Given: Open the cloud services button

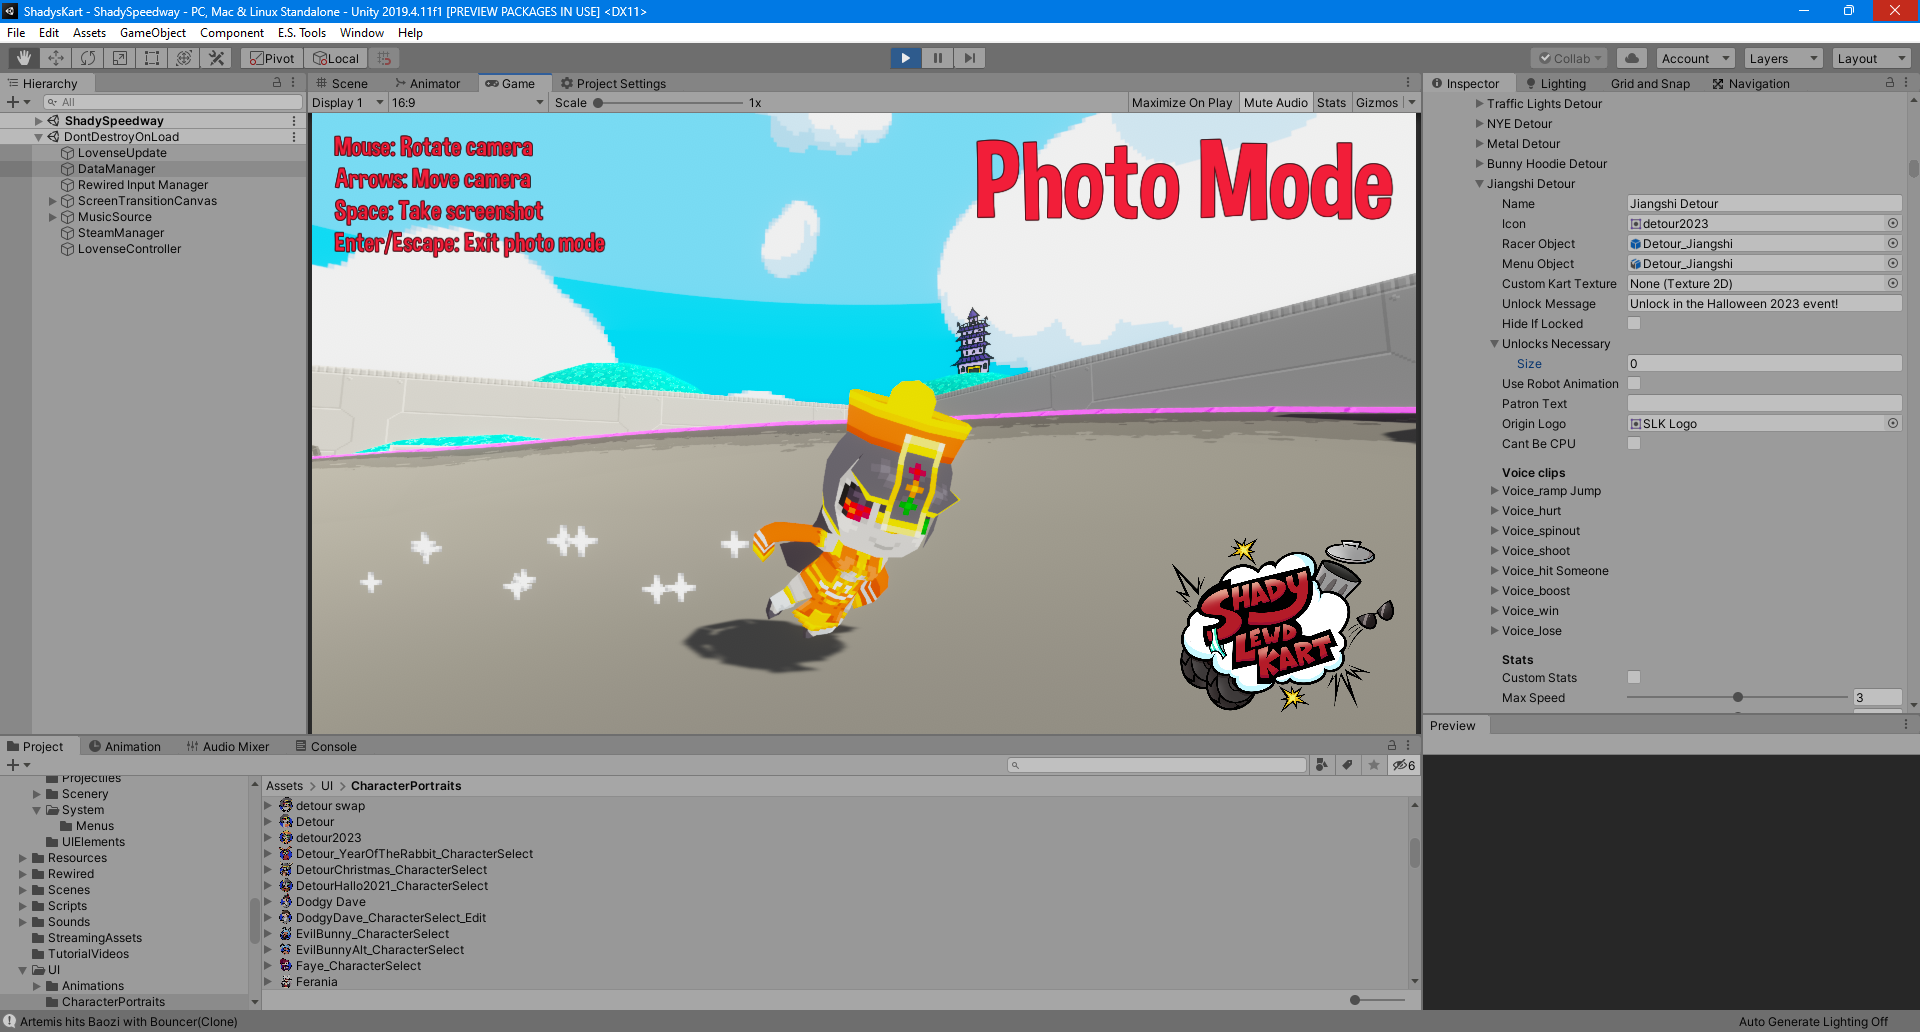Looking at the screenshot, I should pyautogui.click(x=1632, y=58).
